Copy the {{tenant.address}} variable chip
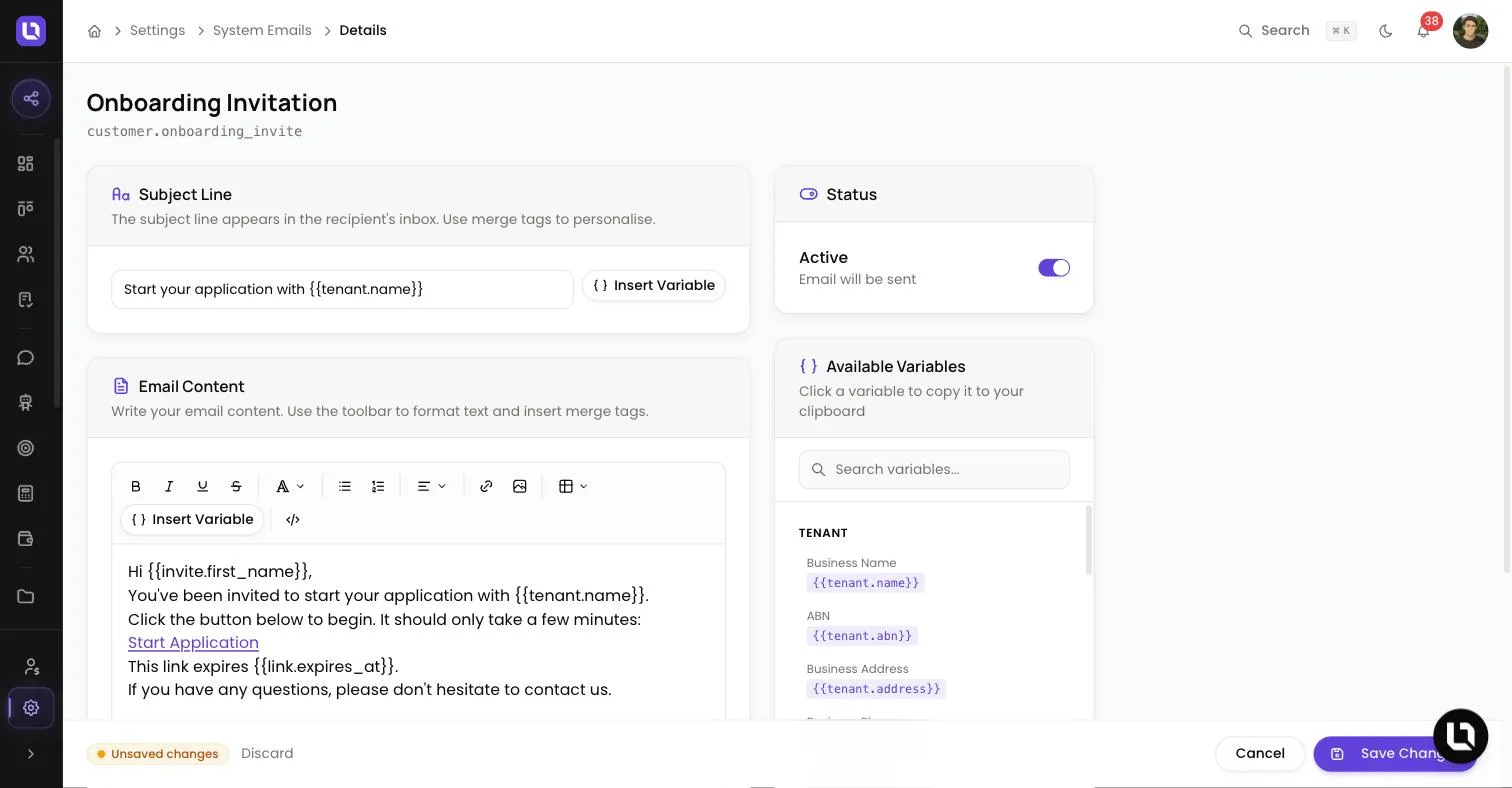 [x=876, y=689]
